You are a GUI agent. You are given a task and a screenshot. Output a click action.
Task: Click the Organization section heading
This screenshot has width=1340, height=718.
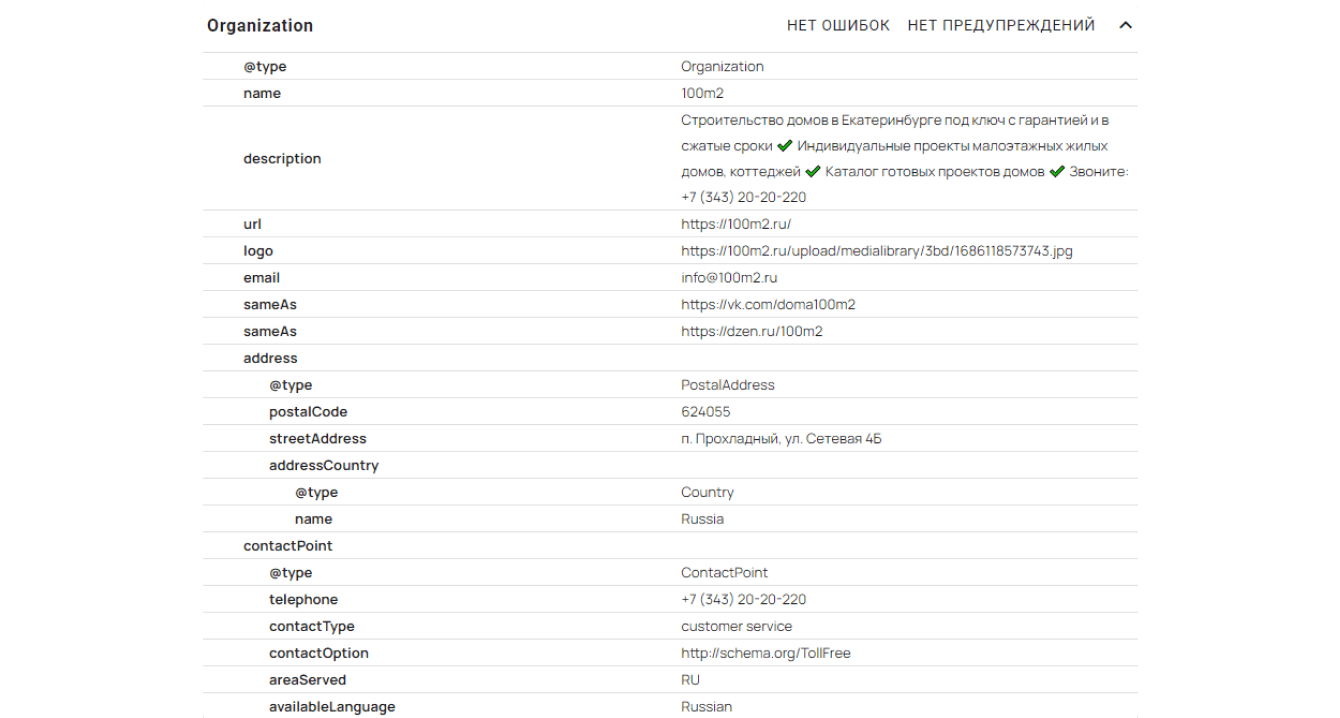pos(260,26)
